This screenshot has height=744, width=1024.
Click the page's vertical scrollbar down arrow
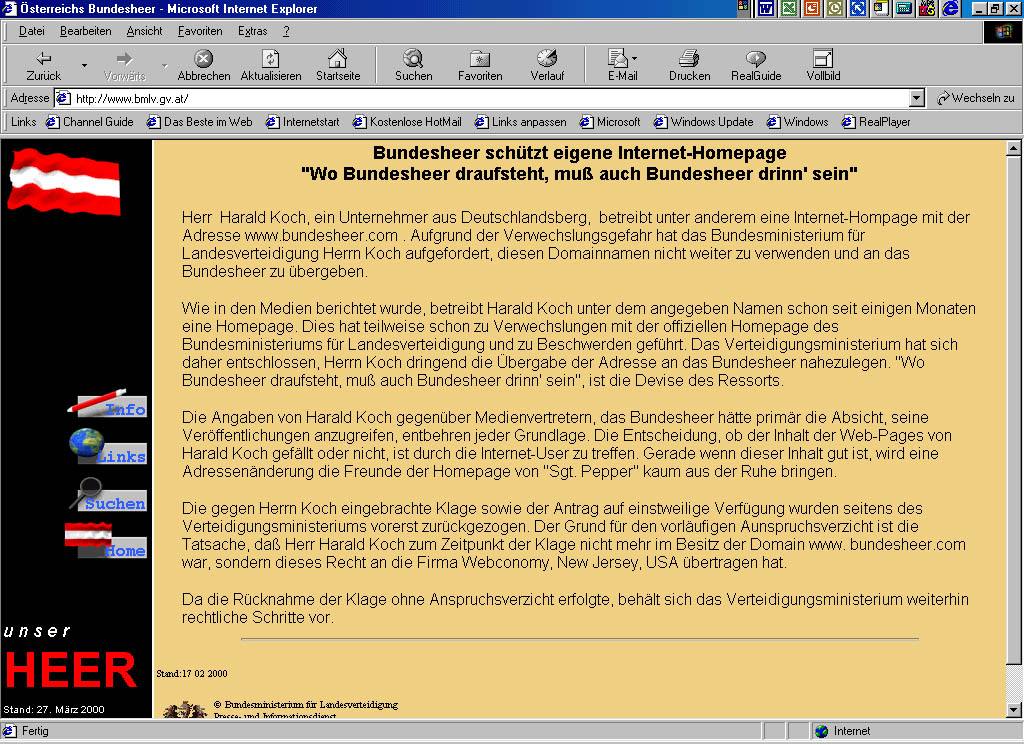[1013, 710]
